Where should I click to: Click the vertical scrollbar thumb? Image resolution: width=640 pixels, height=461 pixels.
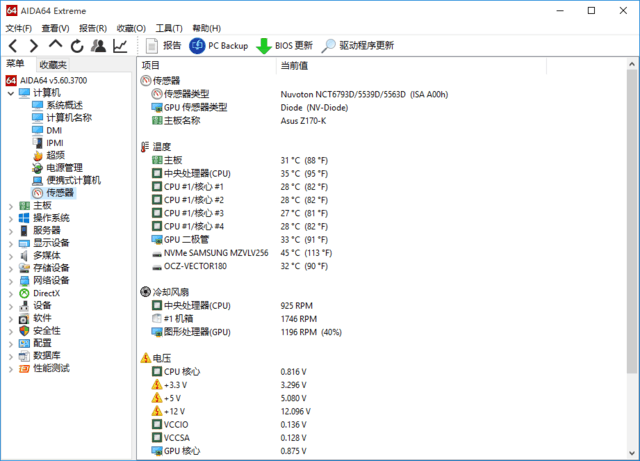[632, 221]
